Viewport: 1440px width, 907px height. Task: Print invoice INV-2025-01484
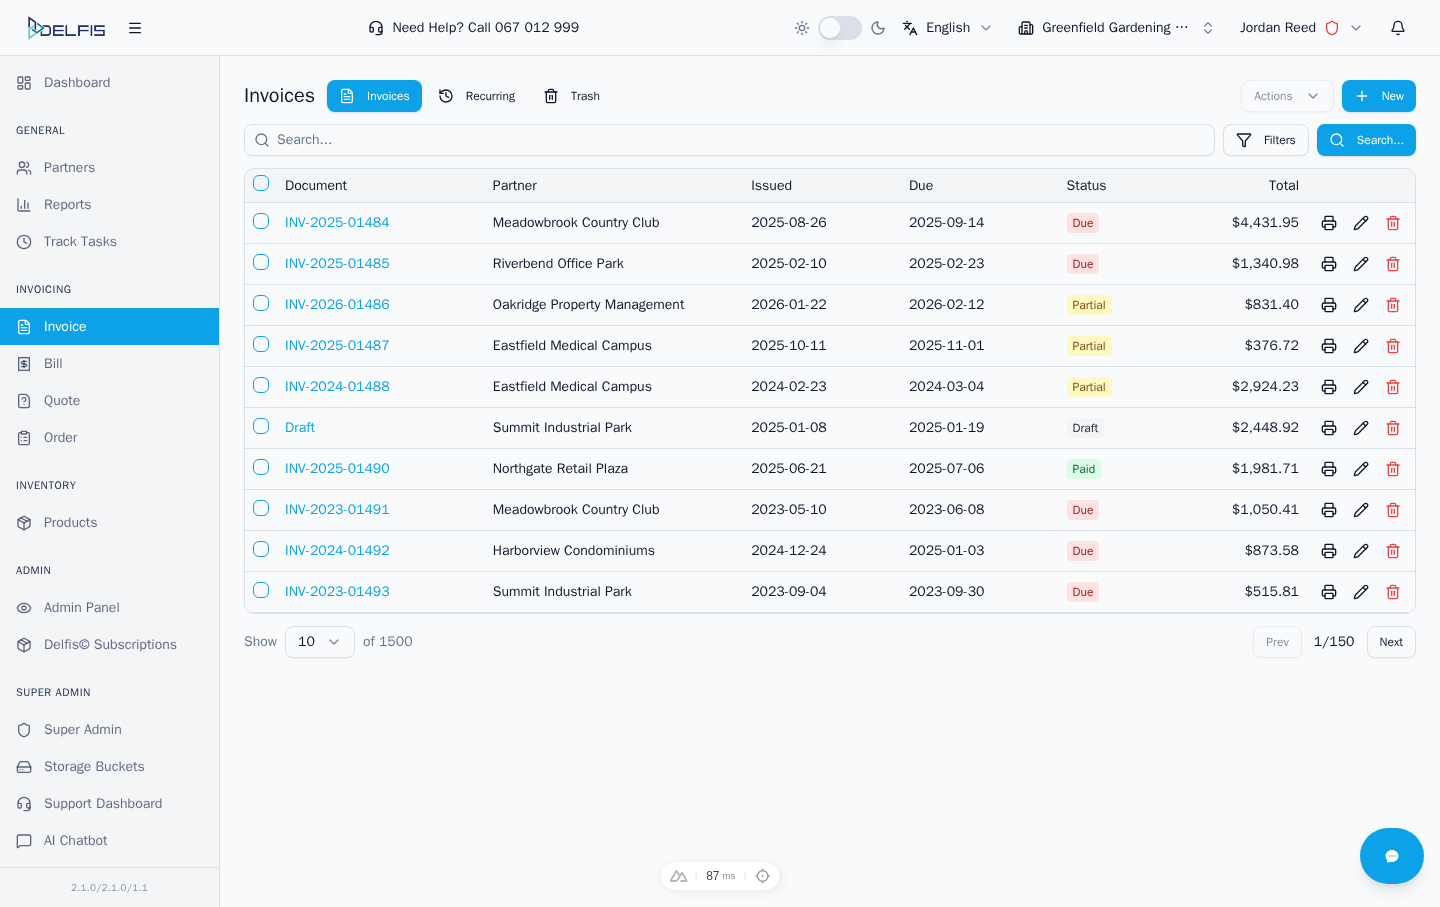1329,223
